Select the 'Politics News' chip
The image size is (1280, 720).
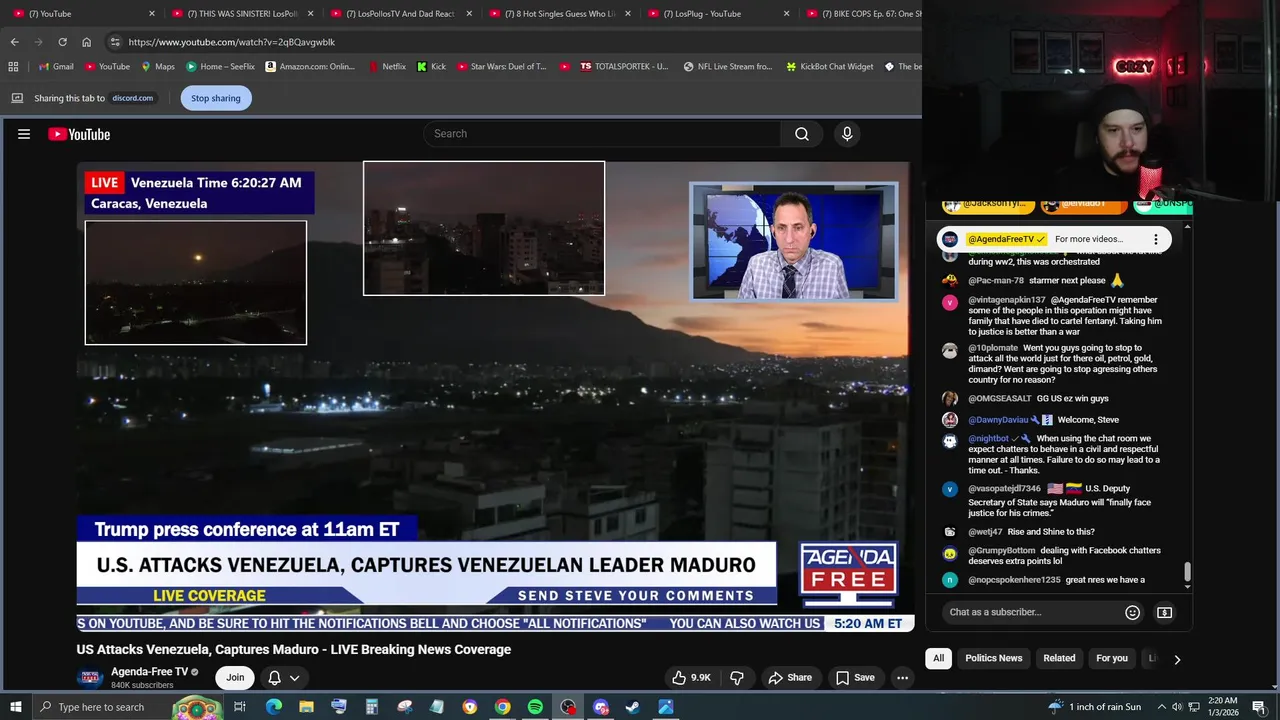coord(994,658)
